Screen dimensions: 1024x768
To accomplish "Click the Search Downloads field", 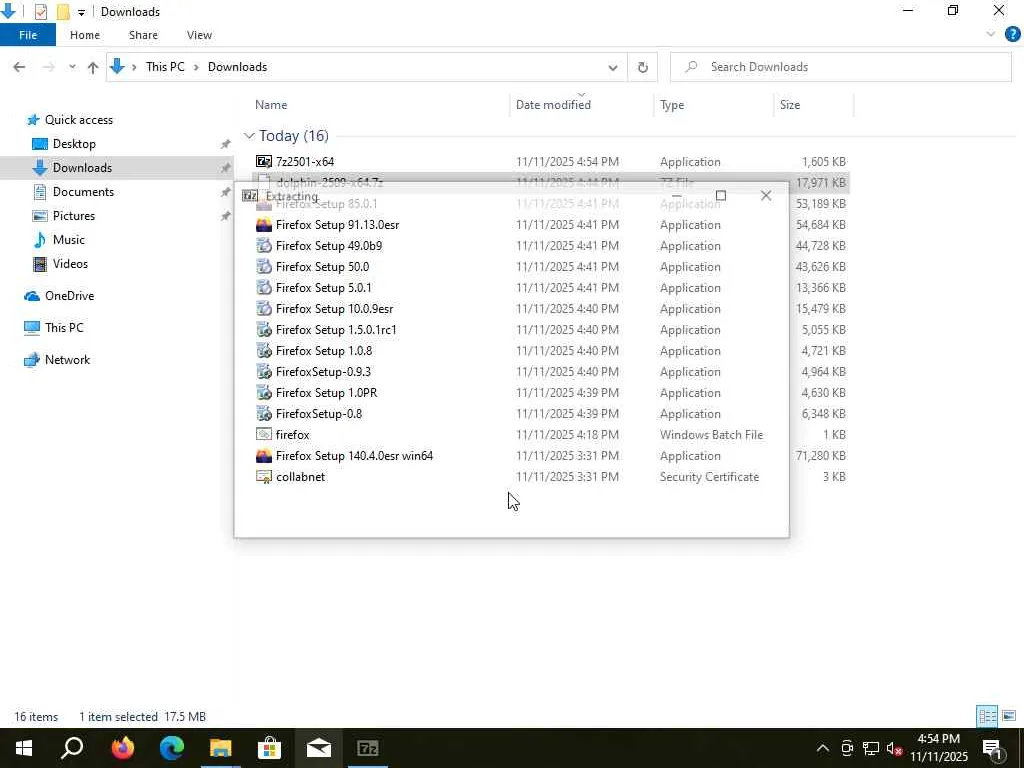I will [840, 67].
